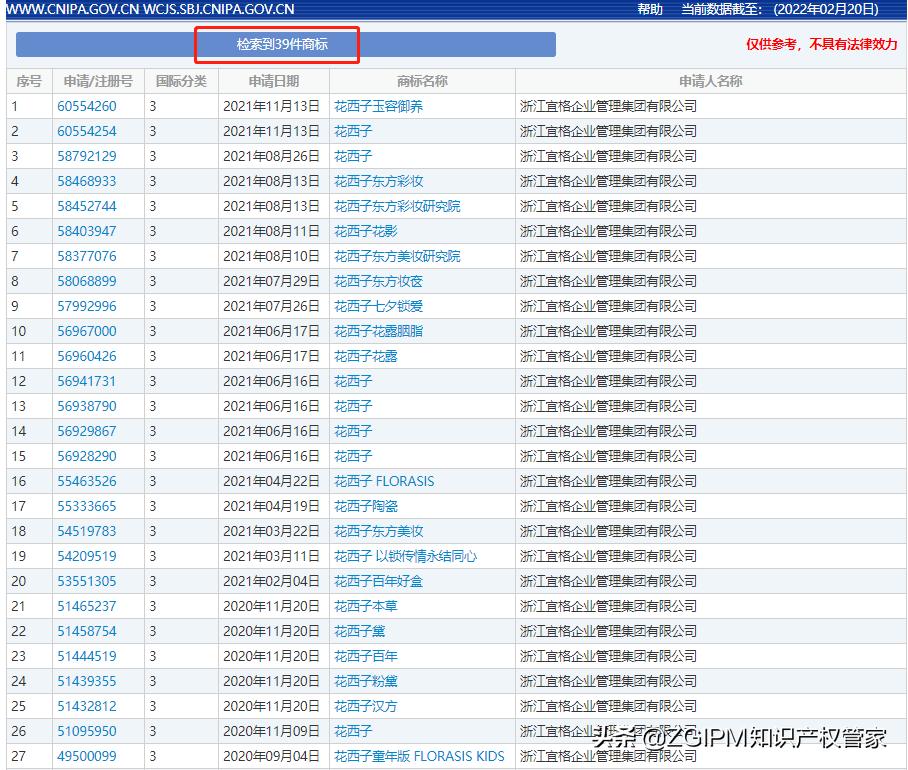This screenshot has height=770, width=908.
Task: Click the 申请日期 column header
Action: click(x=274, y=81)
